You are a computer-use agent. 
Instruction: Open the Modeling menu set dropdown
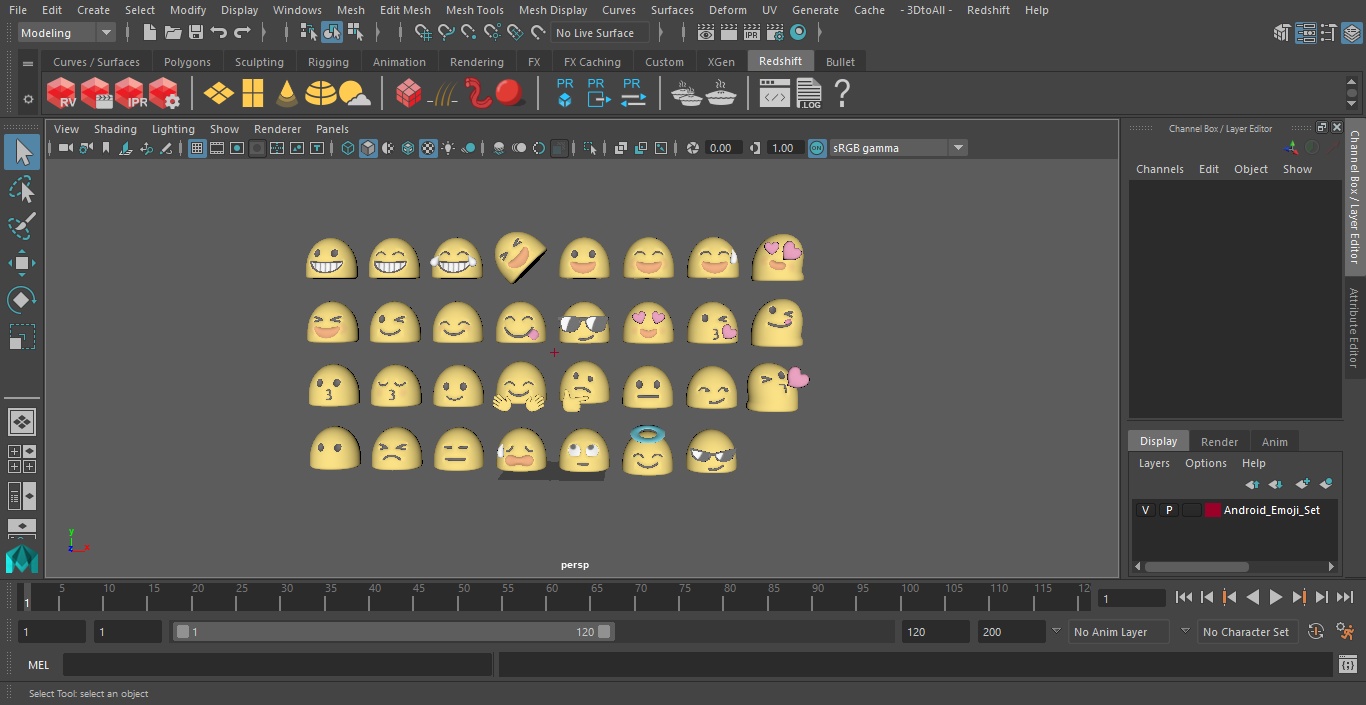(67, 33)
